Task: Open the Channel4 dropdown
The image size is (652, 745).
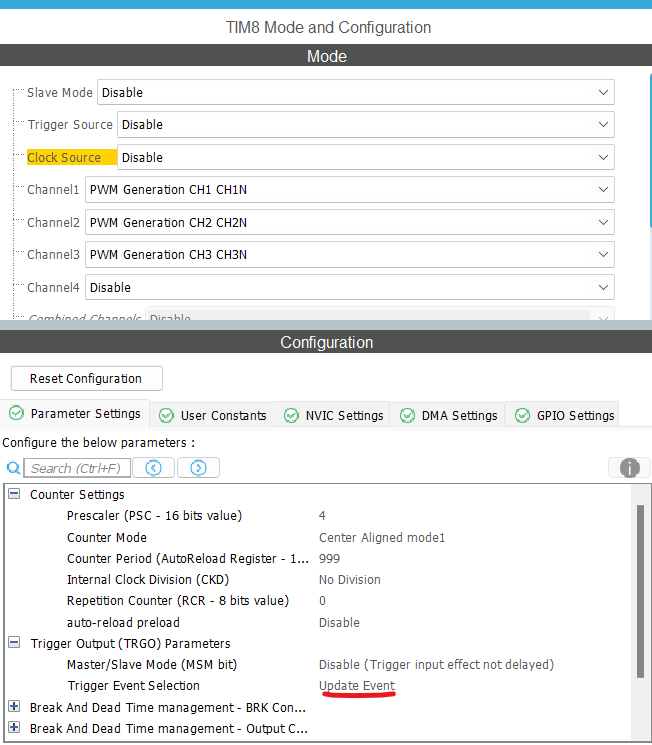Action: coord(350,287)
